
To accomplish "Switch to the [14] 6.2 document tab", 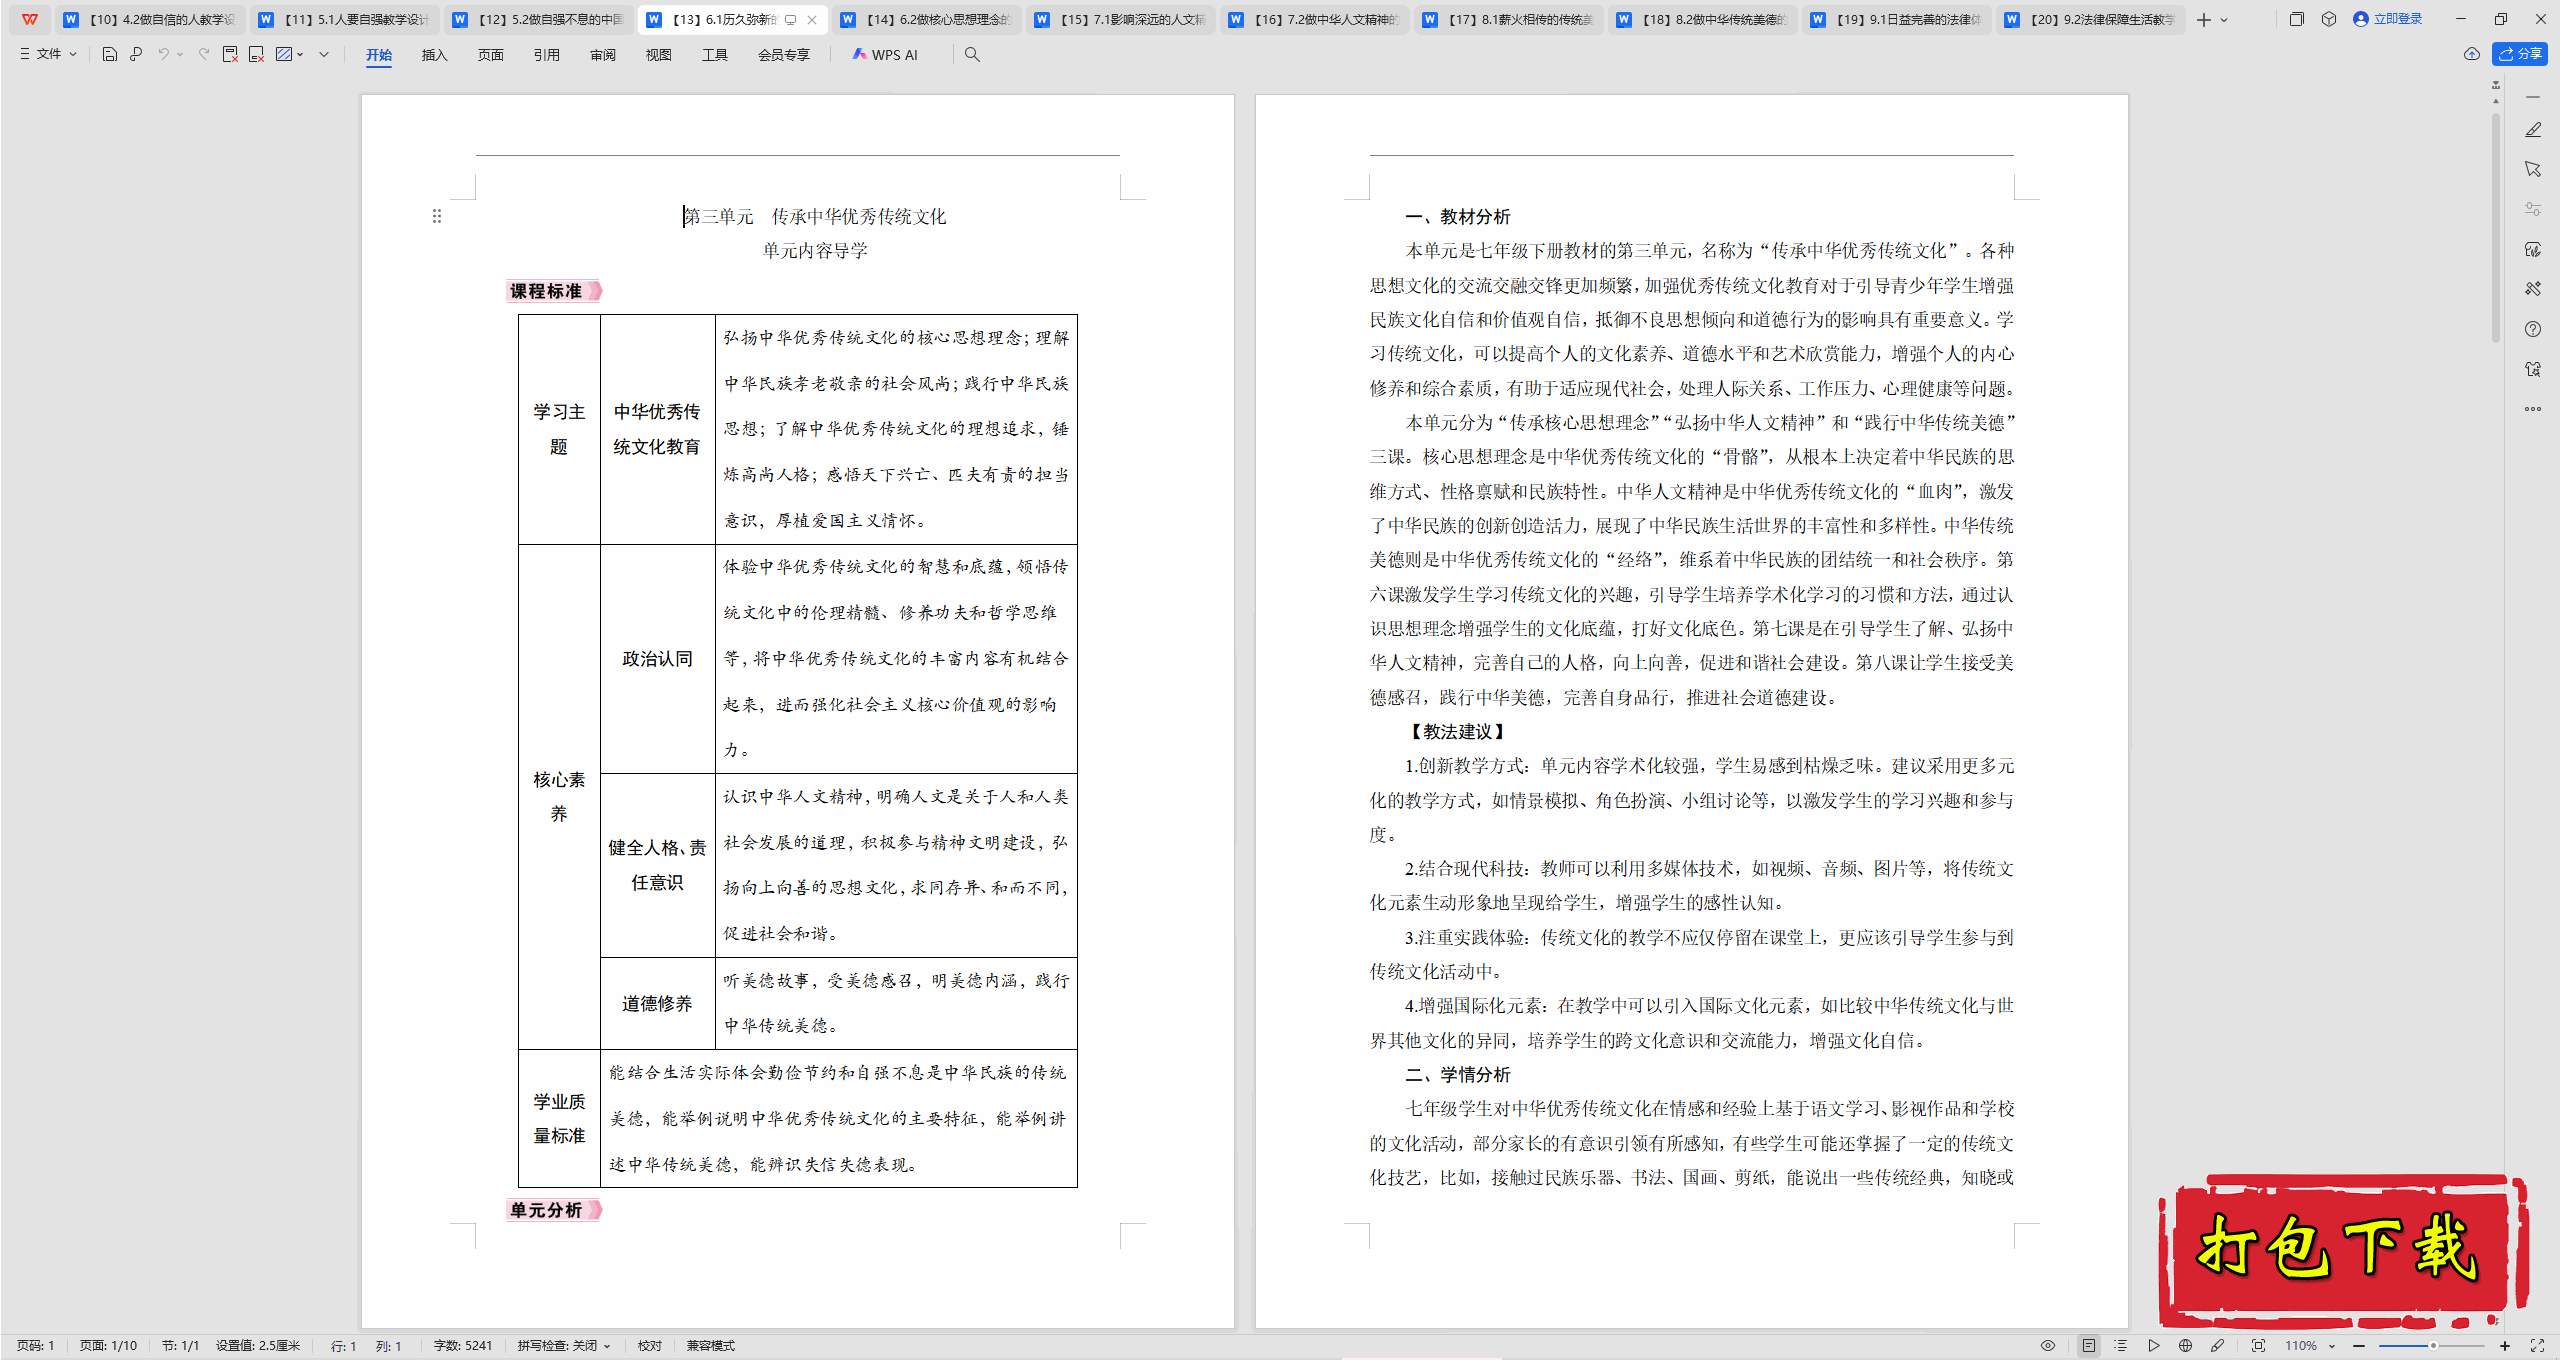I will click(927, 19).
